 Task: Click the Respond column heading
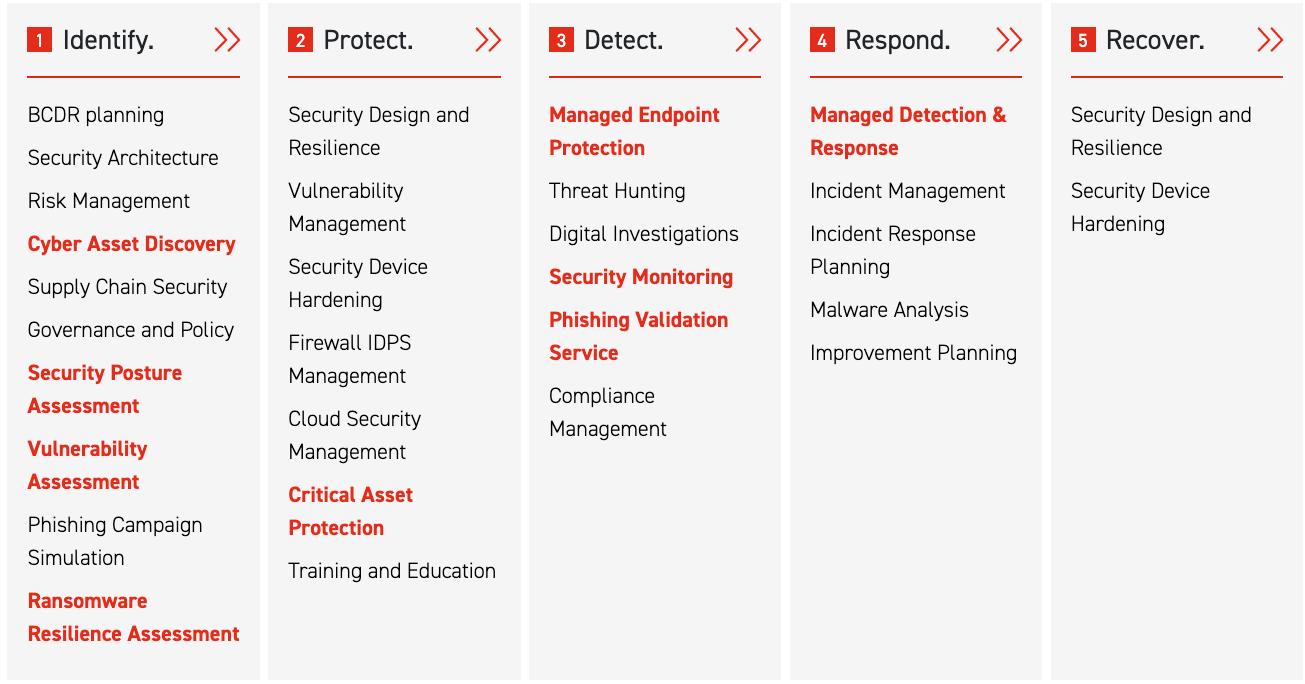point(897,41)
